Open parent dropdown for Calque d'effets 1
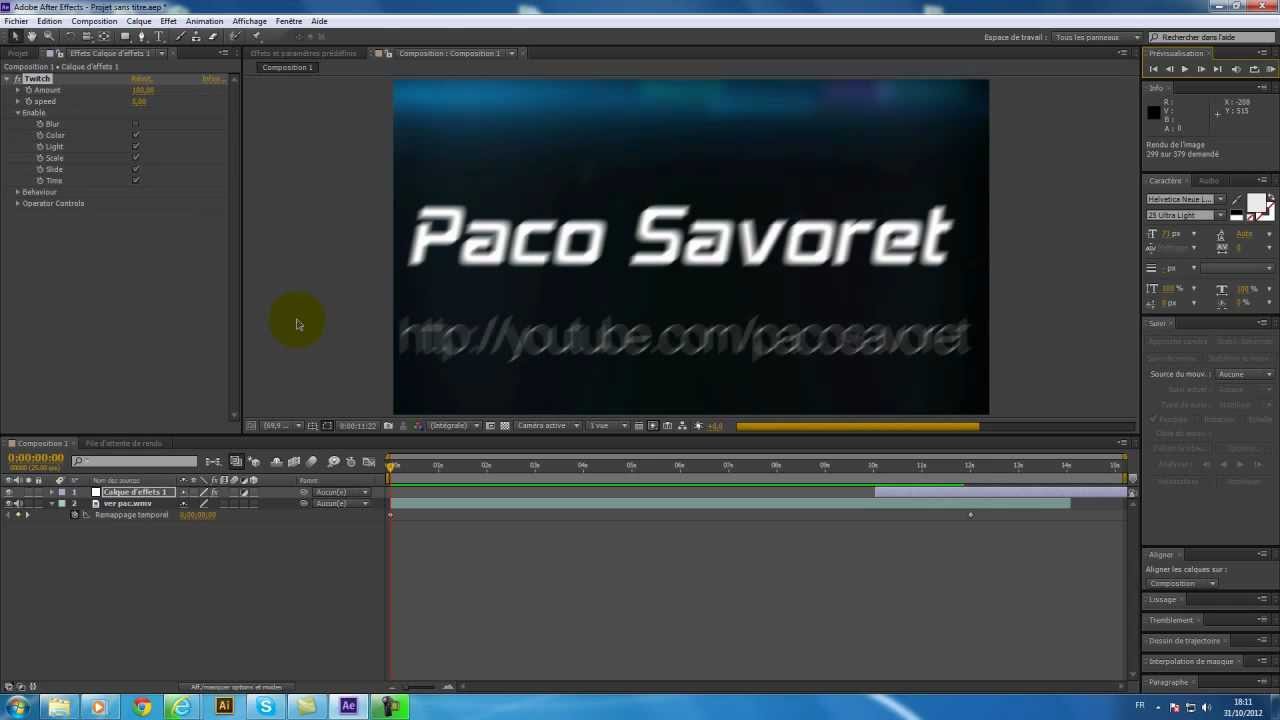1280x720 pixels. (342, 492)
